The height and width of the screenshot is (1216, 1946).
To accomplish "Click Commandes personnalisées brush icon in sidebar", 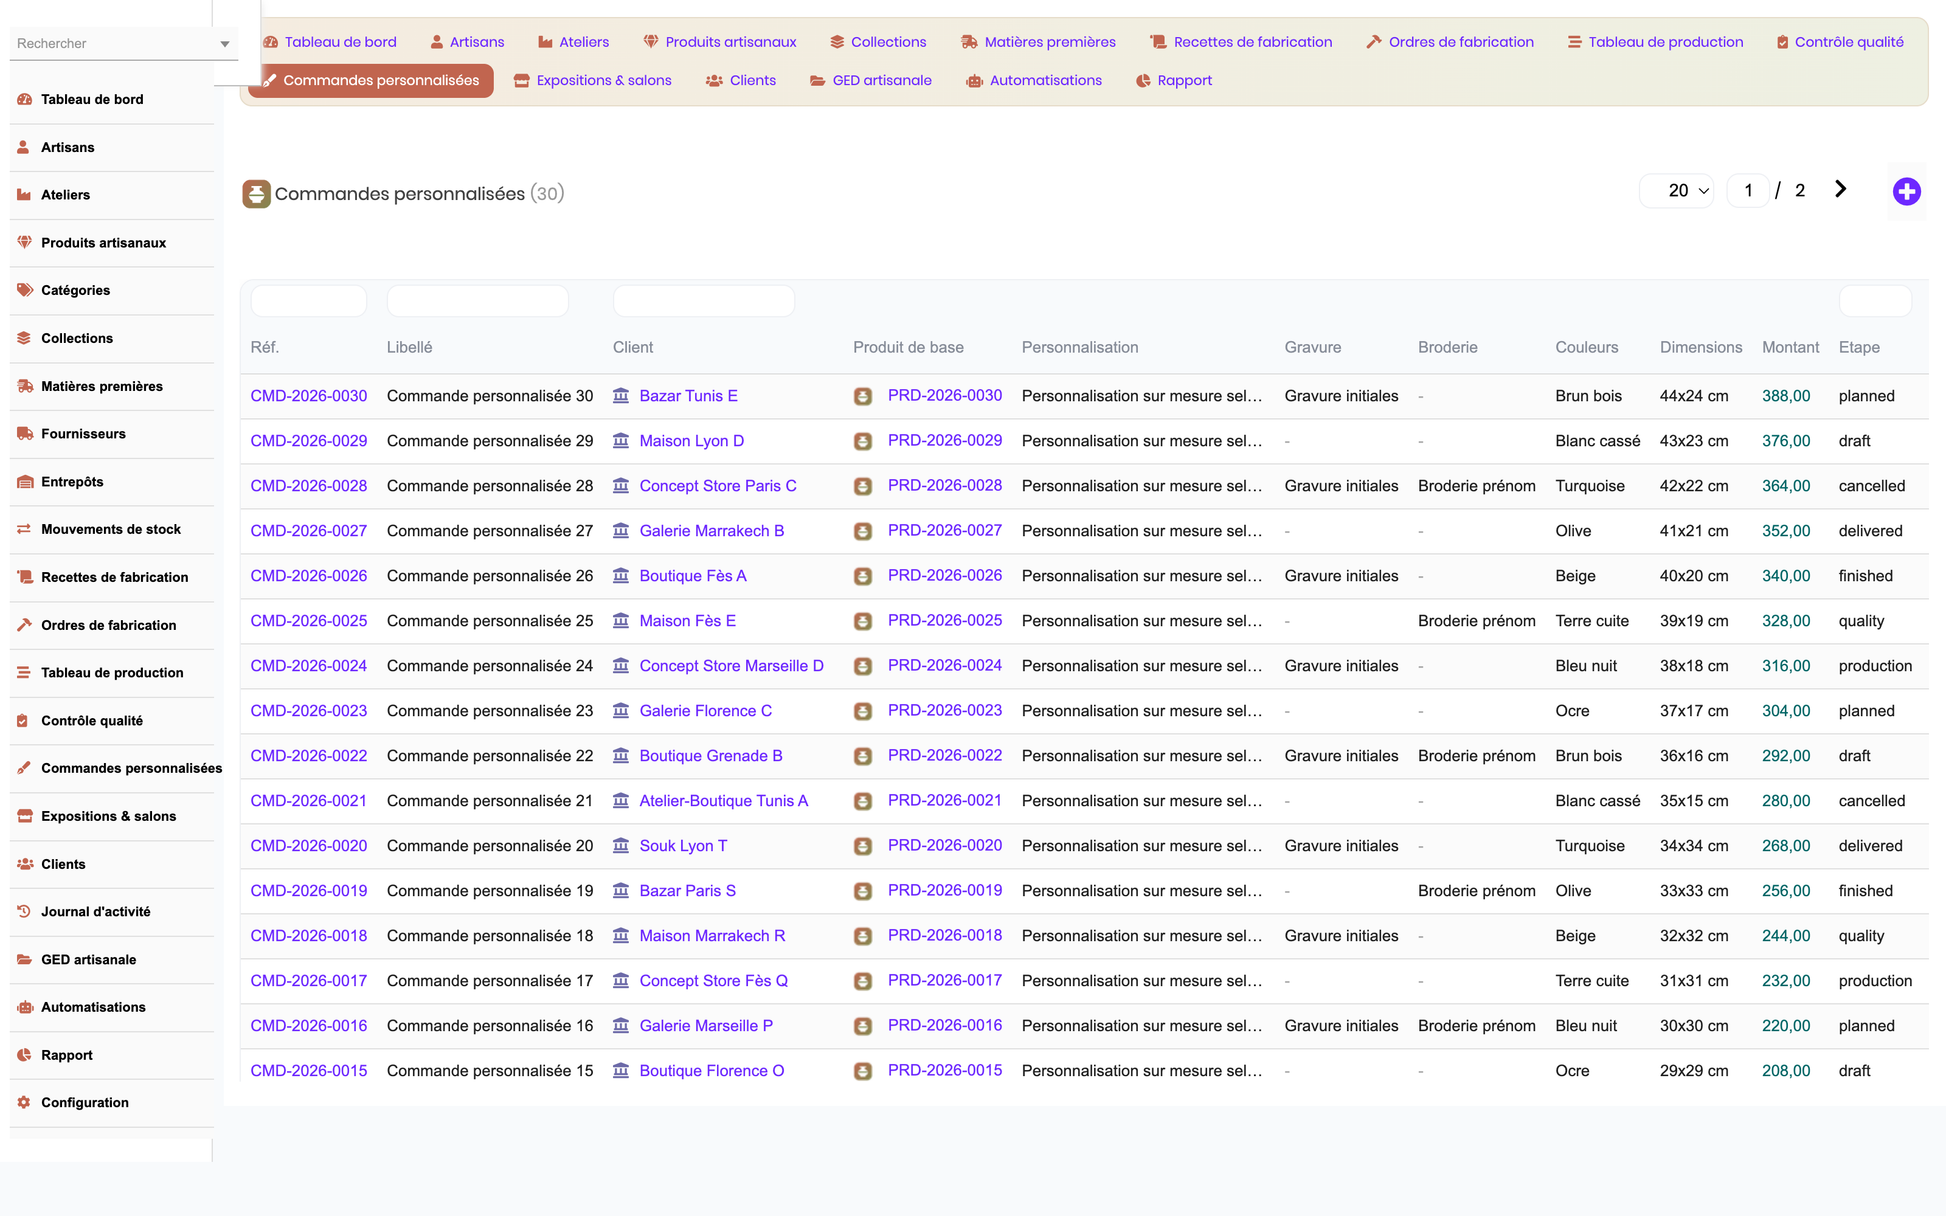I will point(24,768).
